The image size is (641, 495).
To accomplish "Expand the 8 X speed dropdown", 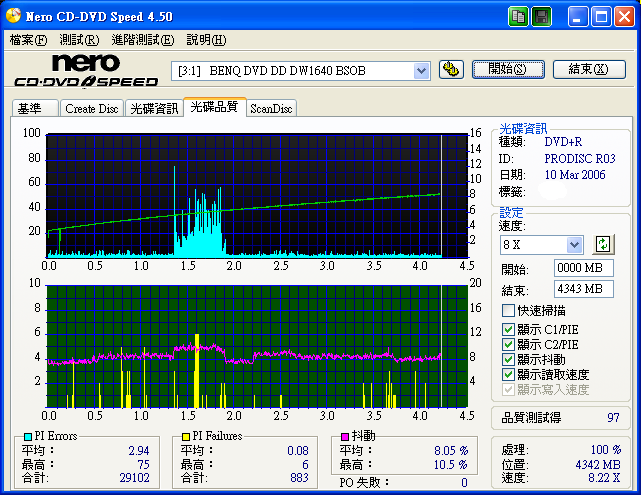I will (574, 245).
